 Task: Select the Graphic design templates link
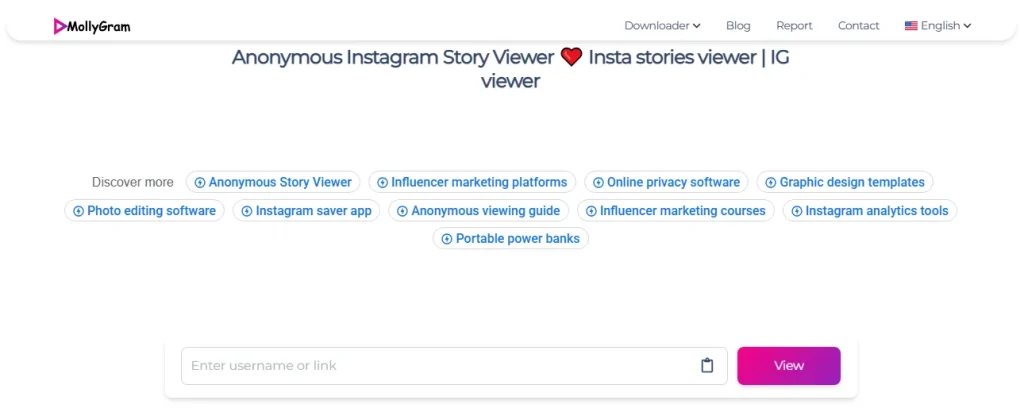pyautogui.click(x=852, y=182)
